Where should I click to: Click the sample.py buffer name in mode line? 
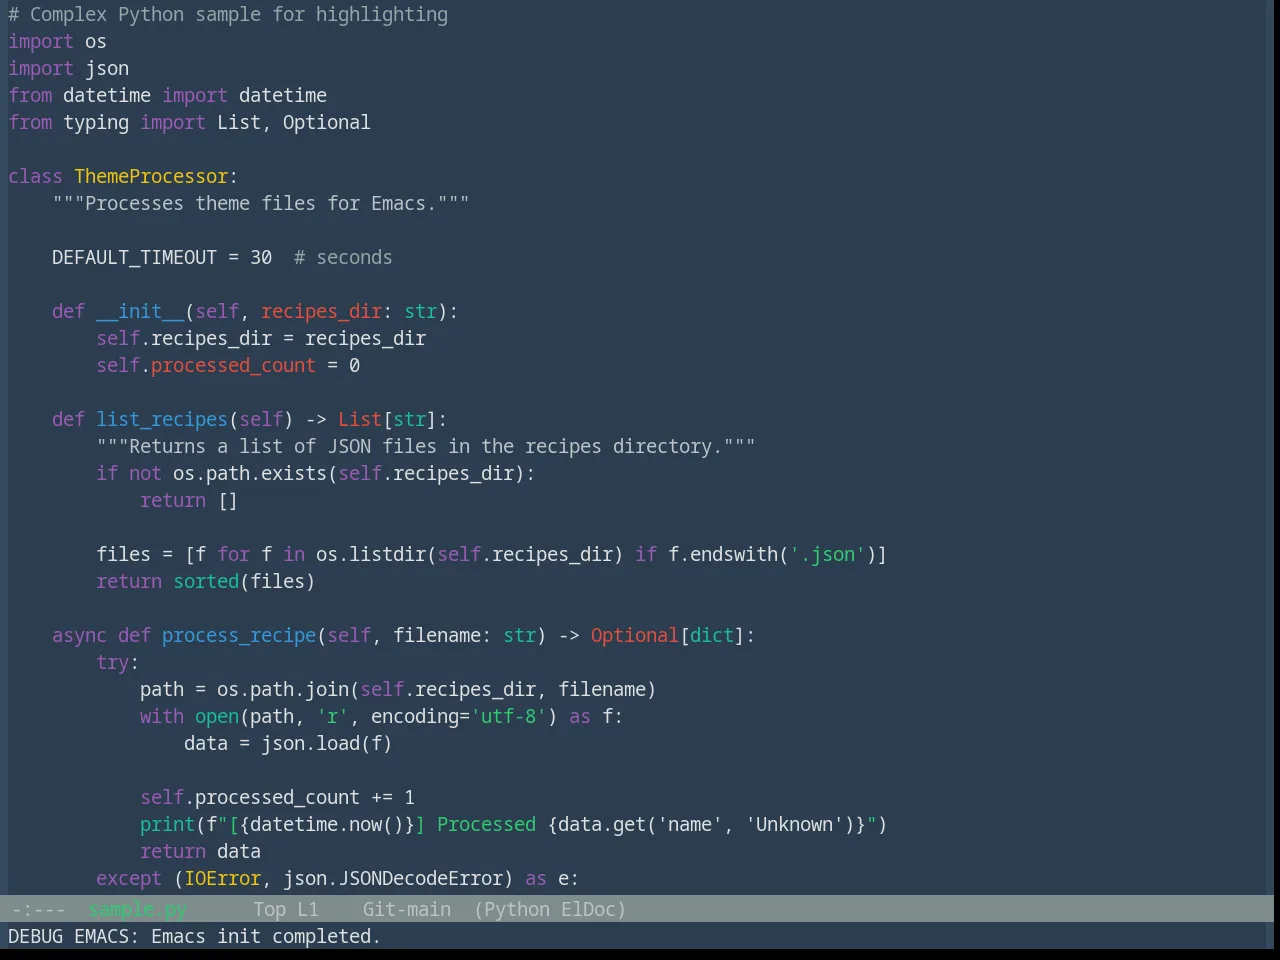(137, 910)
